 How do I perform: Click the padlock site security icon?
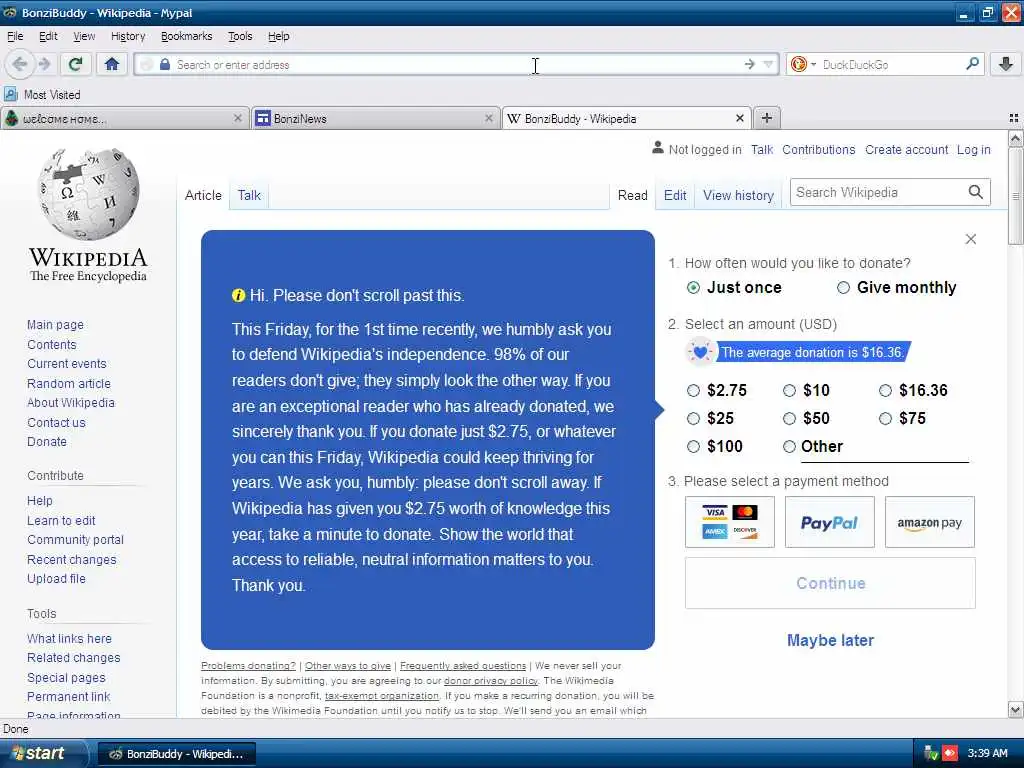pyautogui.click(x=165, y=64)
